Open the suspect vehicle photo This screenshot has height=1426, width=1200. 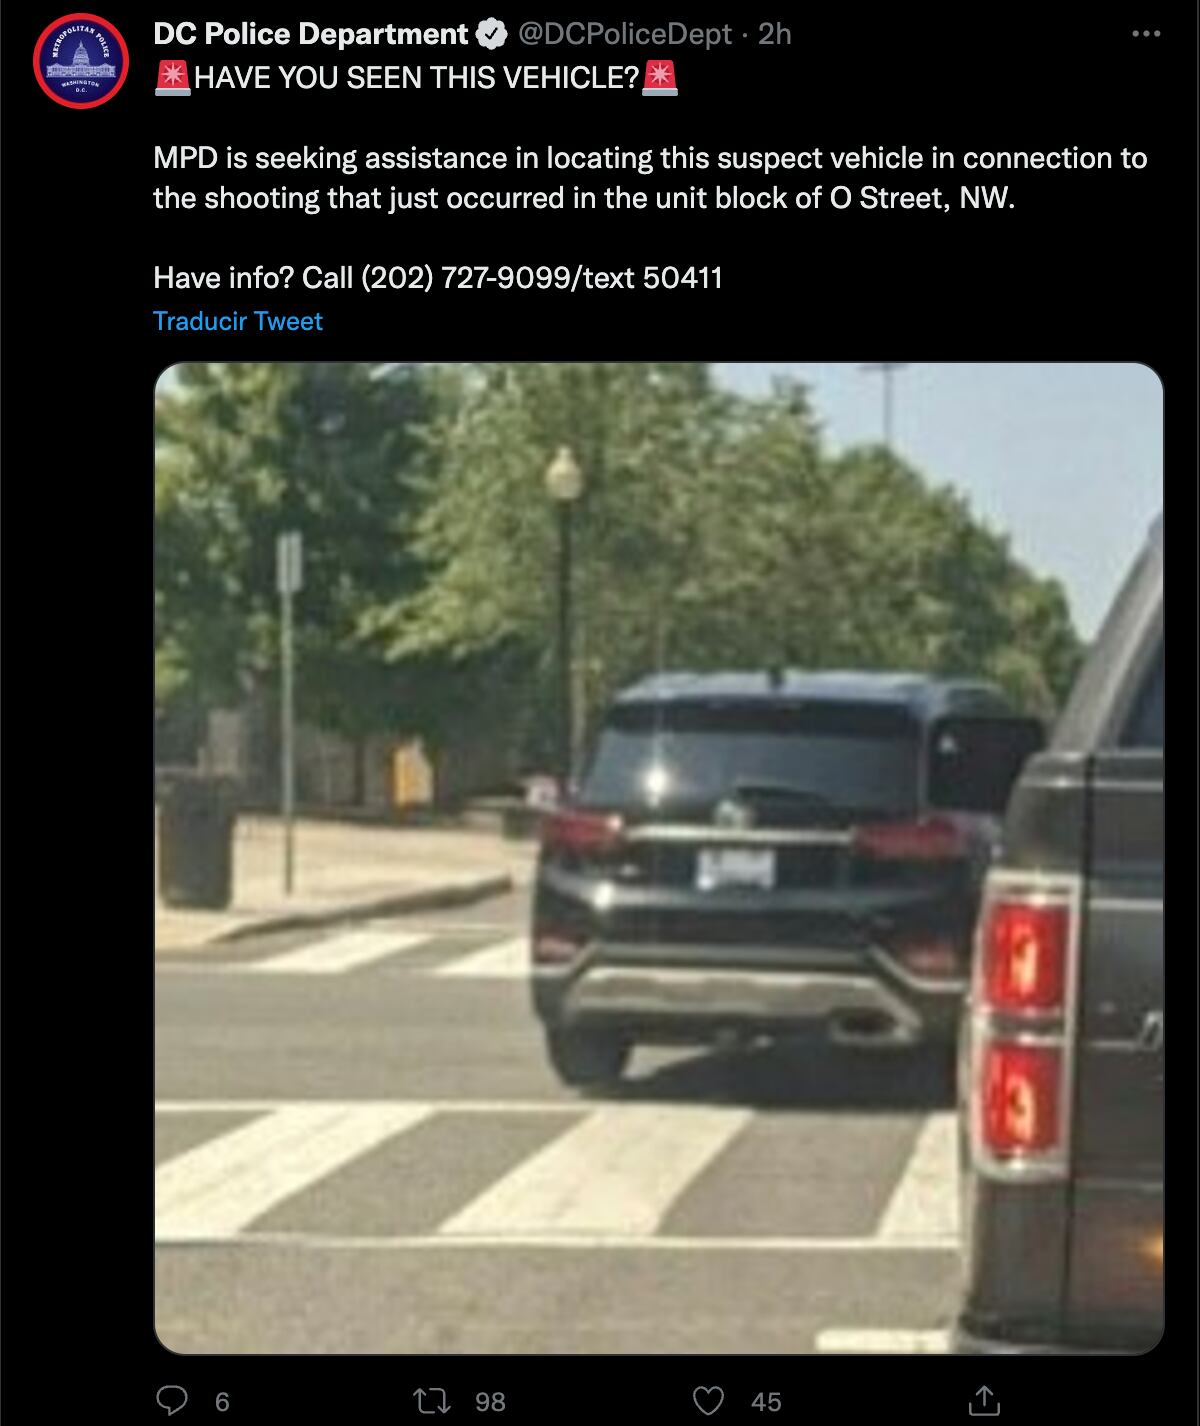point(659,858)
